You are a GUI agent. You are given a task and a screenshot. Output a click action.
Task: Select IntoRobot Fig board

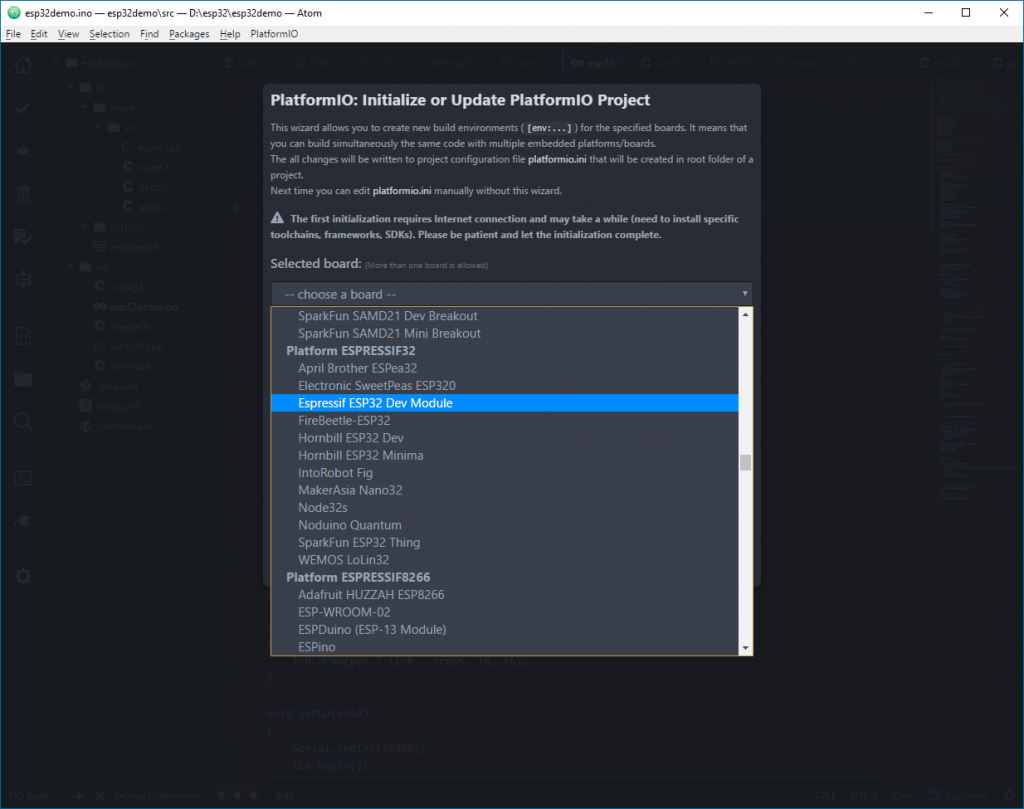click(x=505, y=473)
